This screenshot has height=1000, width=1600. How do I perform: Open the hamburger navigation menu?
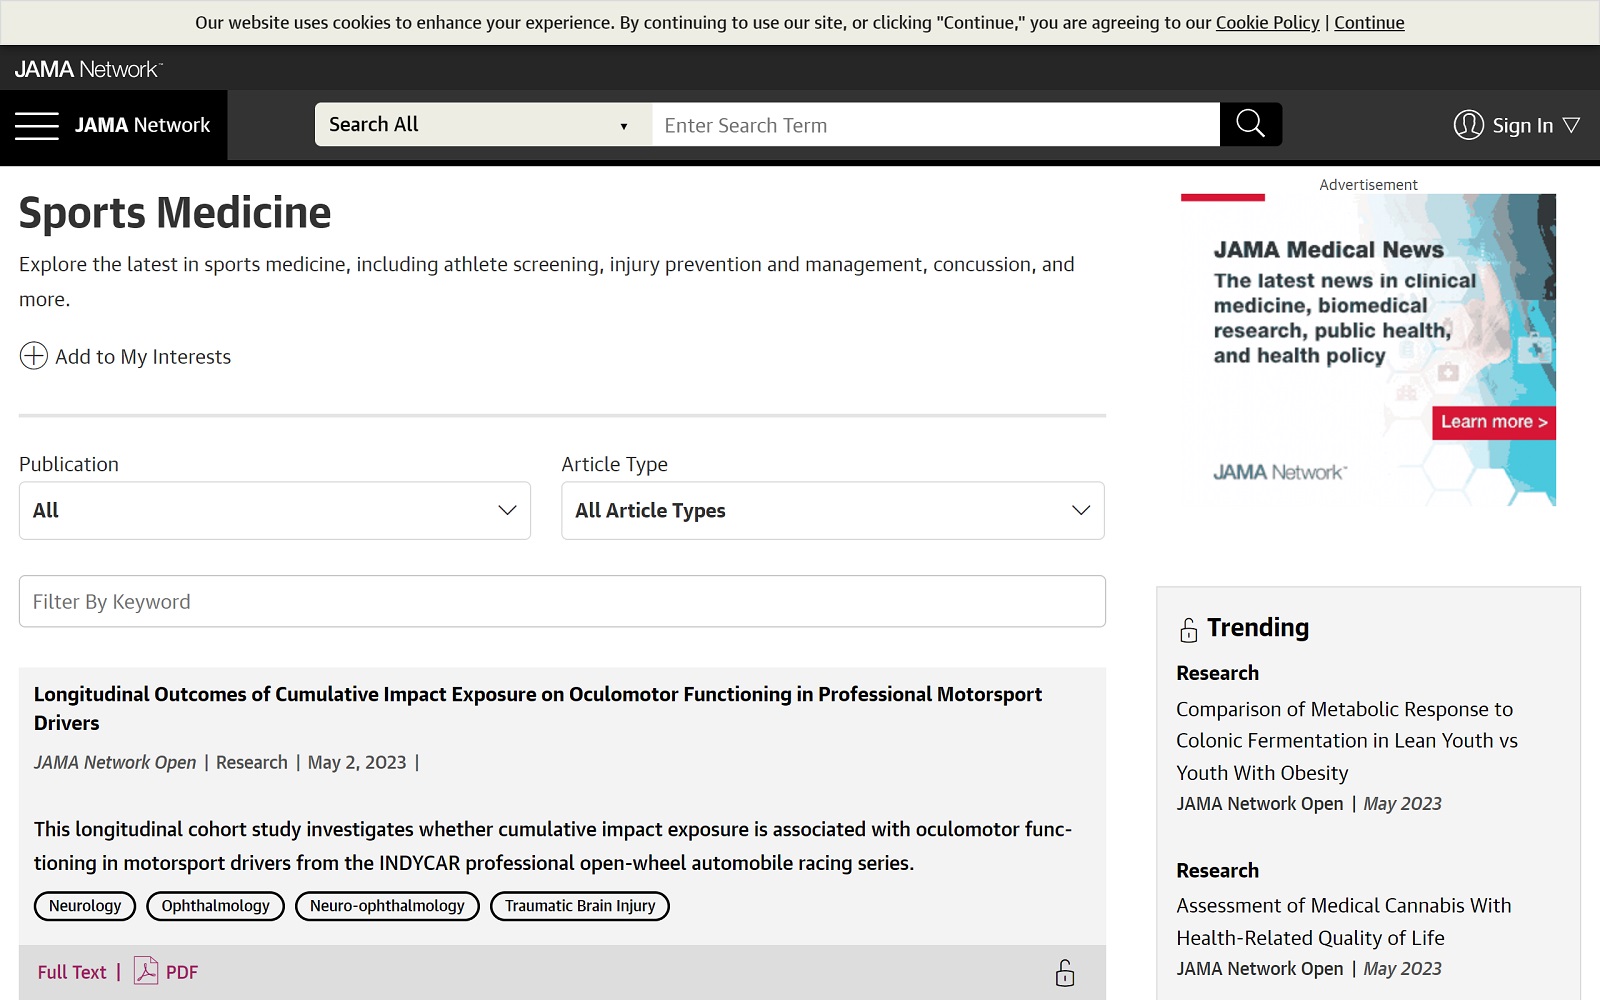[x=37, y=125]
